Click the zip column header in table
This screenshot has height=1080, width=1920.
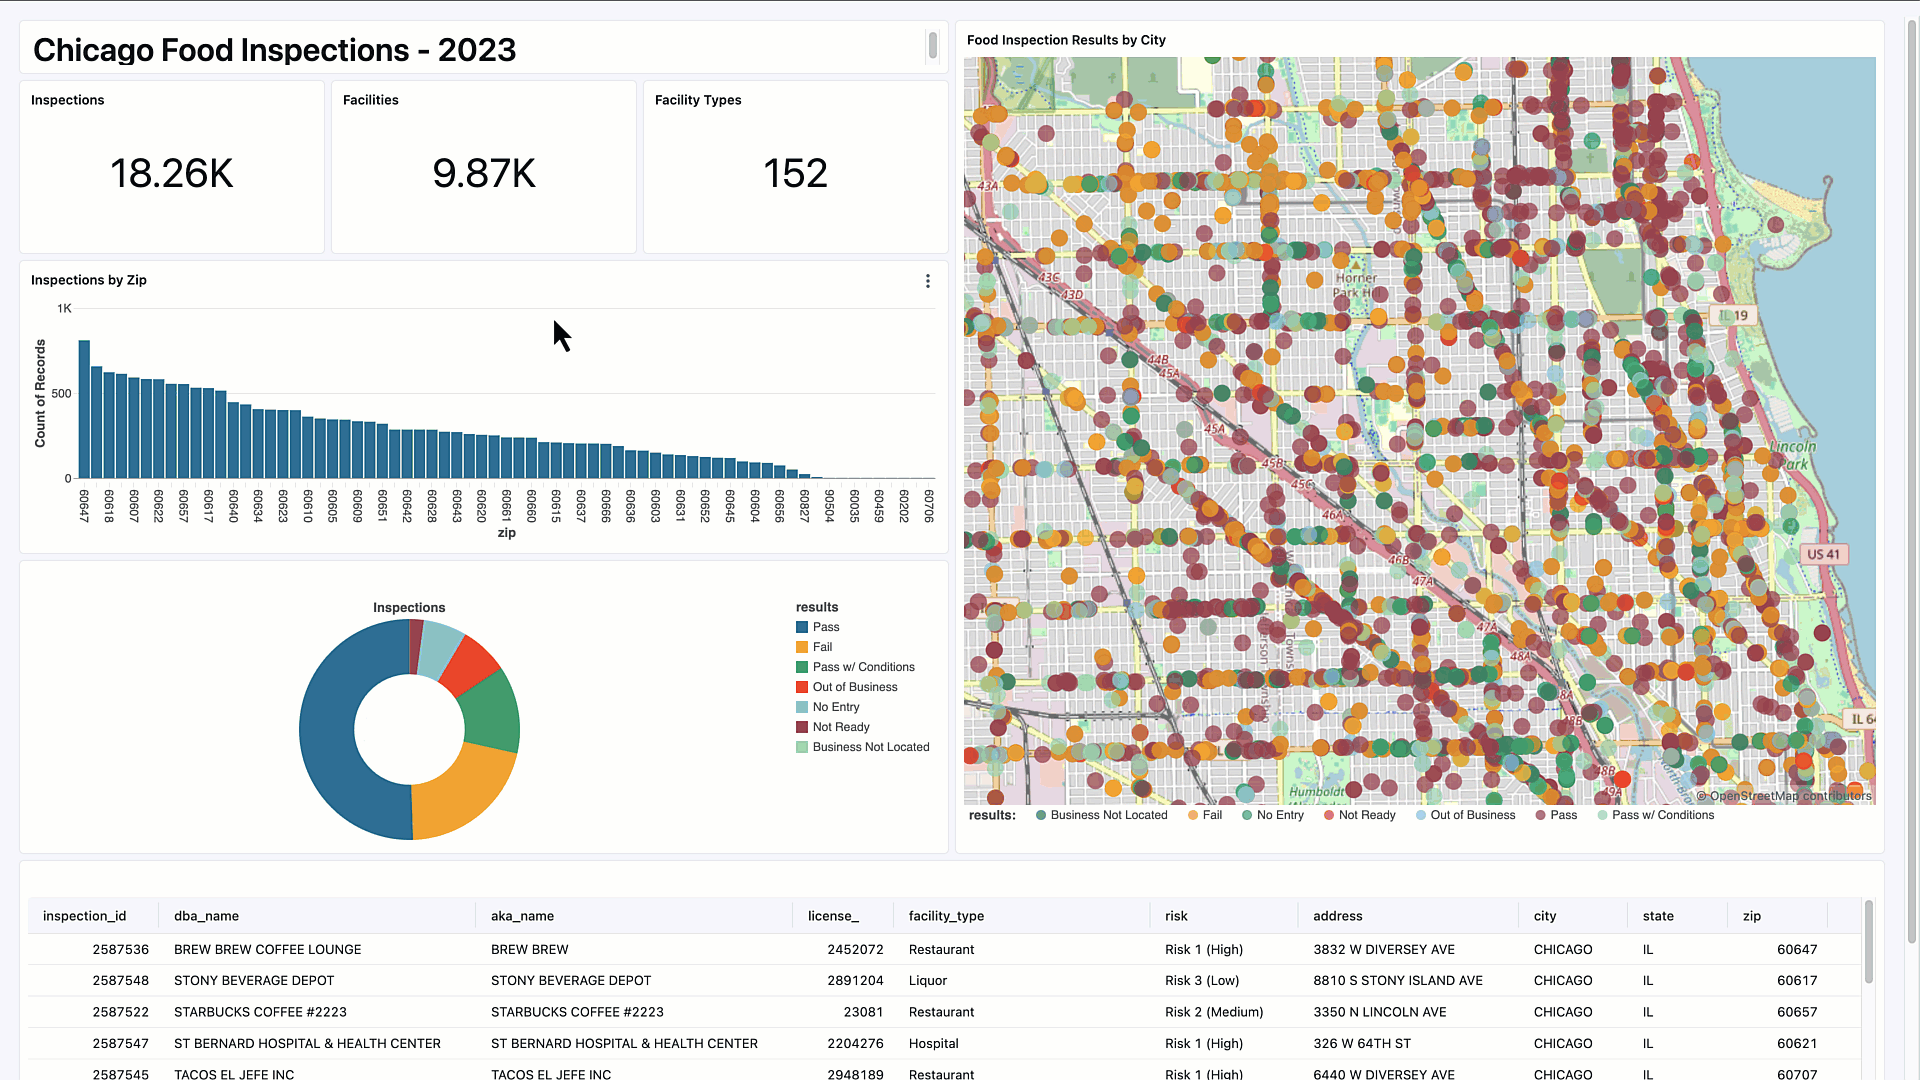(x=1751, y=916)
